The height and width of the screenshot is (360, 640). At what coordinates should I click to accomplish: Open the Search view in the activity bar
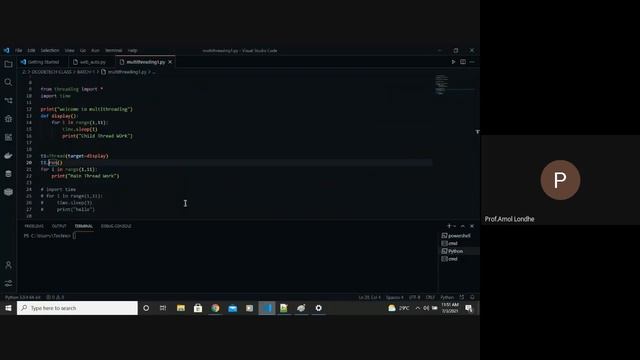(x=8, y=82)
